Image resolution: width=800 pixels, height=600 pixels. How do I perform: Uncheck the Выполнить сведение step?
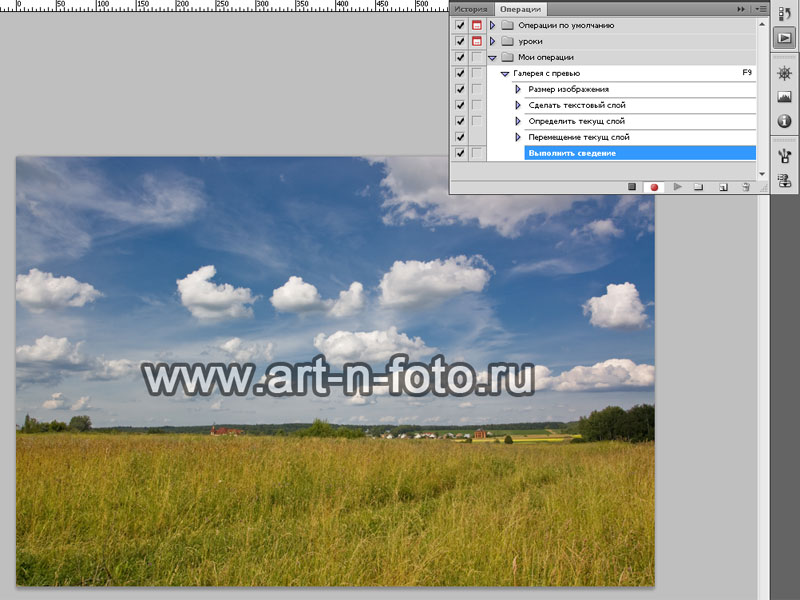pyautogui.click(x=460, y=153)
